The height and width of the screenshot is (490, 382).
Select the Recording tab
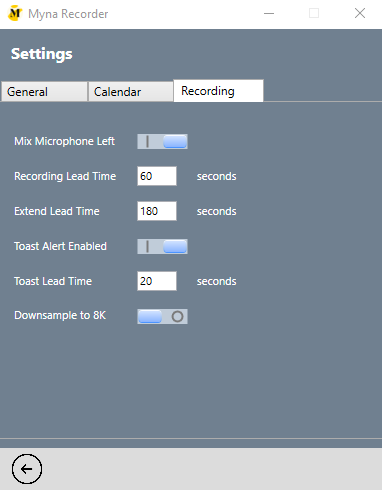pyautogui.click(x=218, y=91)
